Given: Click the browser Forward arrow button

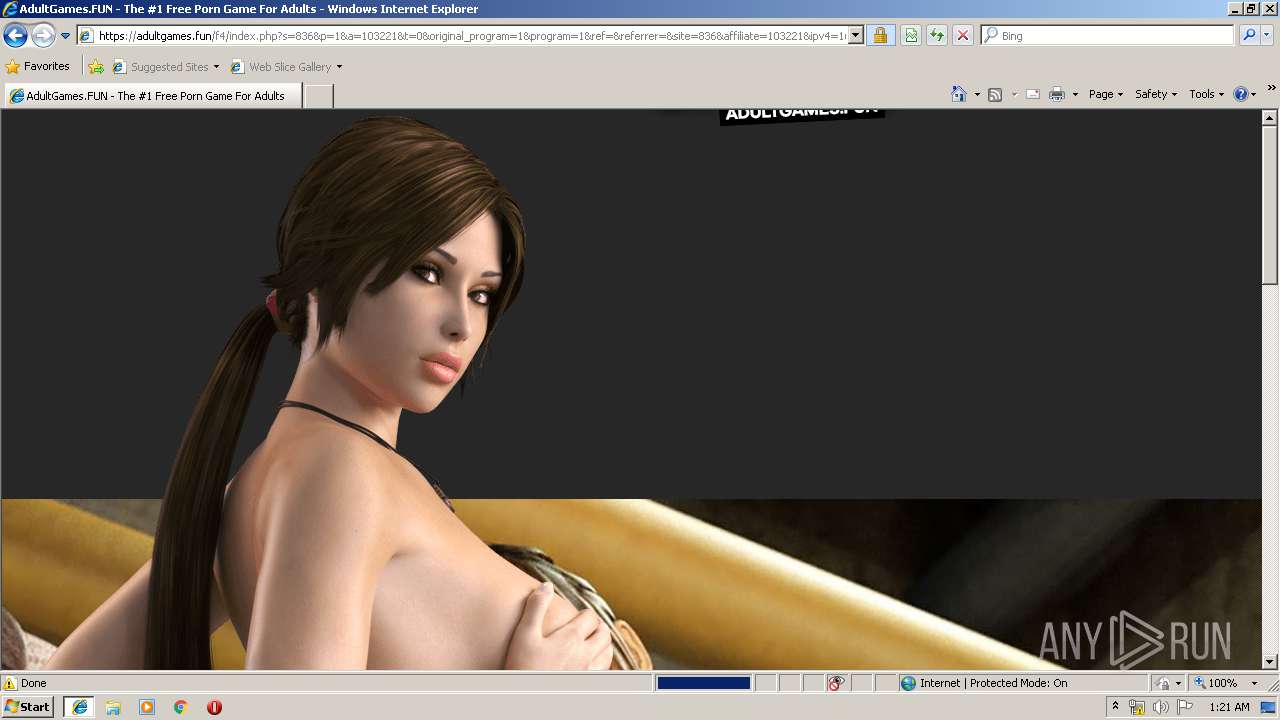Looking at the screenshot, I should coord(43,36).
